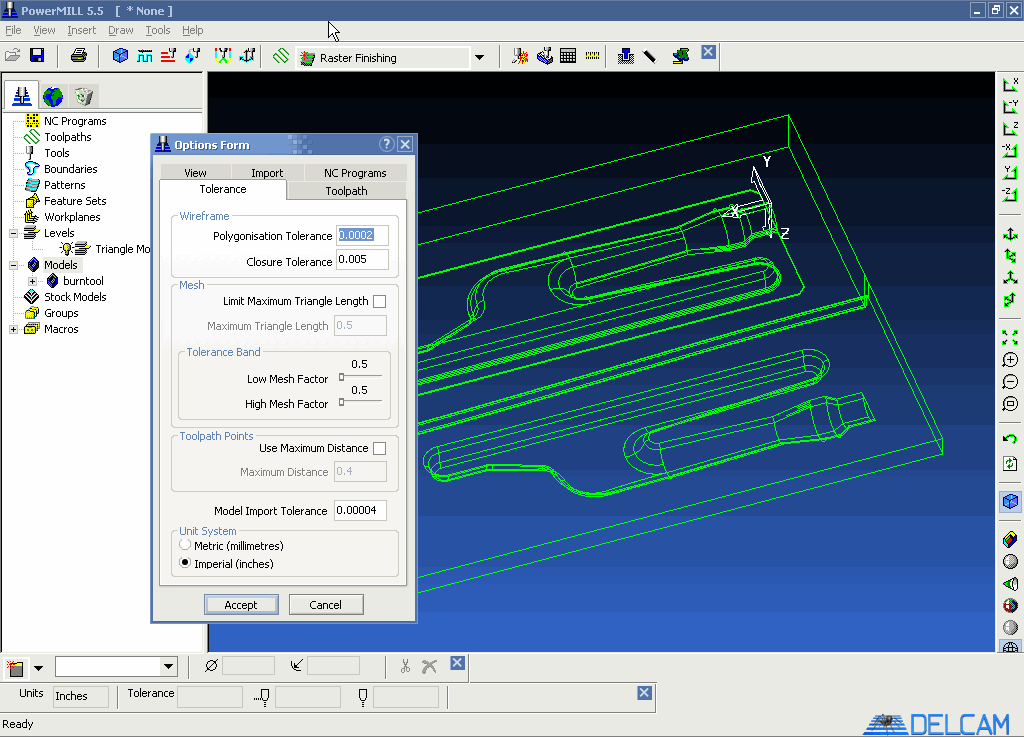
Task: Switch to the Import tab
Action: [x=267, y=172]
